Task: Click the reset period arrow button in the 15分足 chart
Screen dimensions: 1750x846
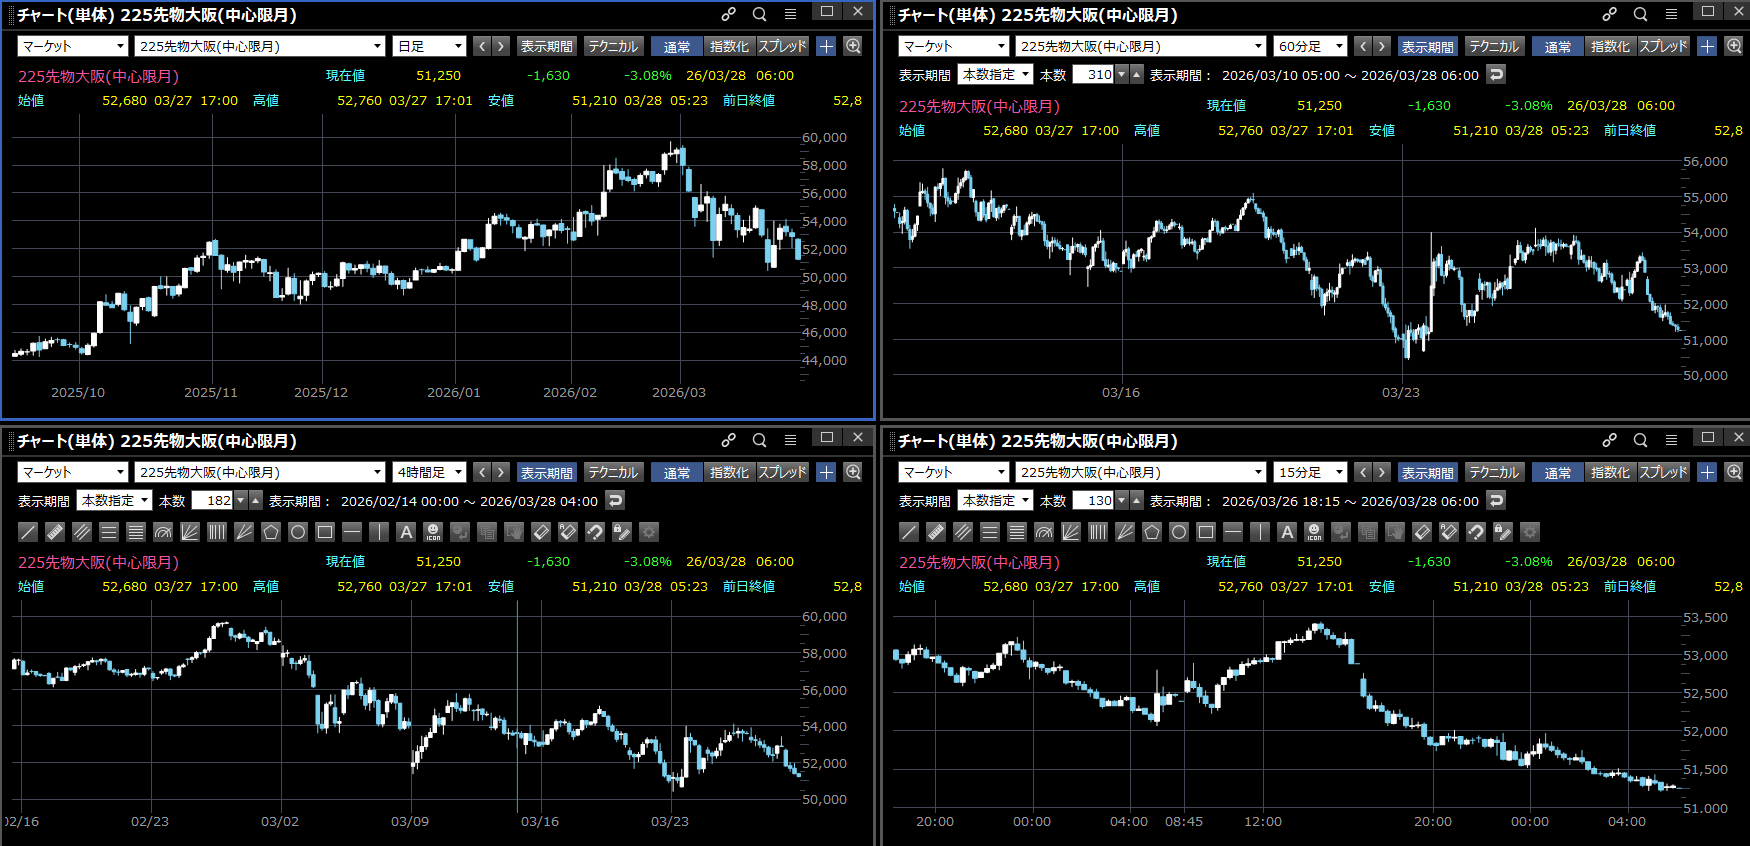Action: click(1496, 500)
